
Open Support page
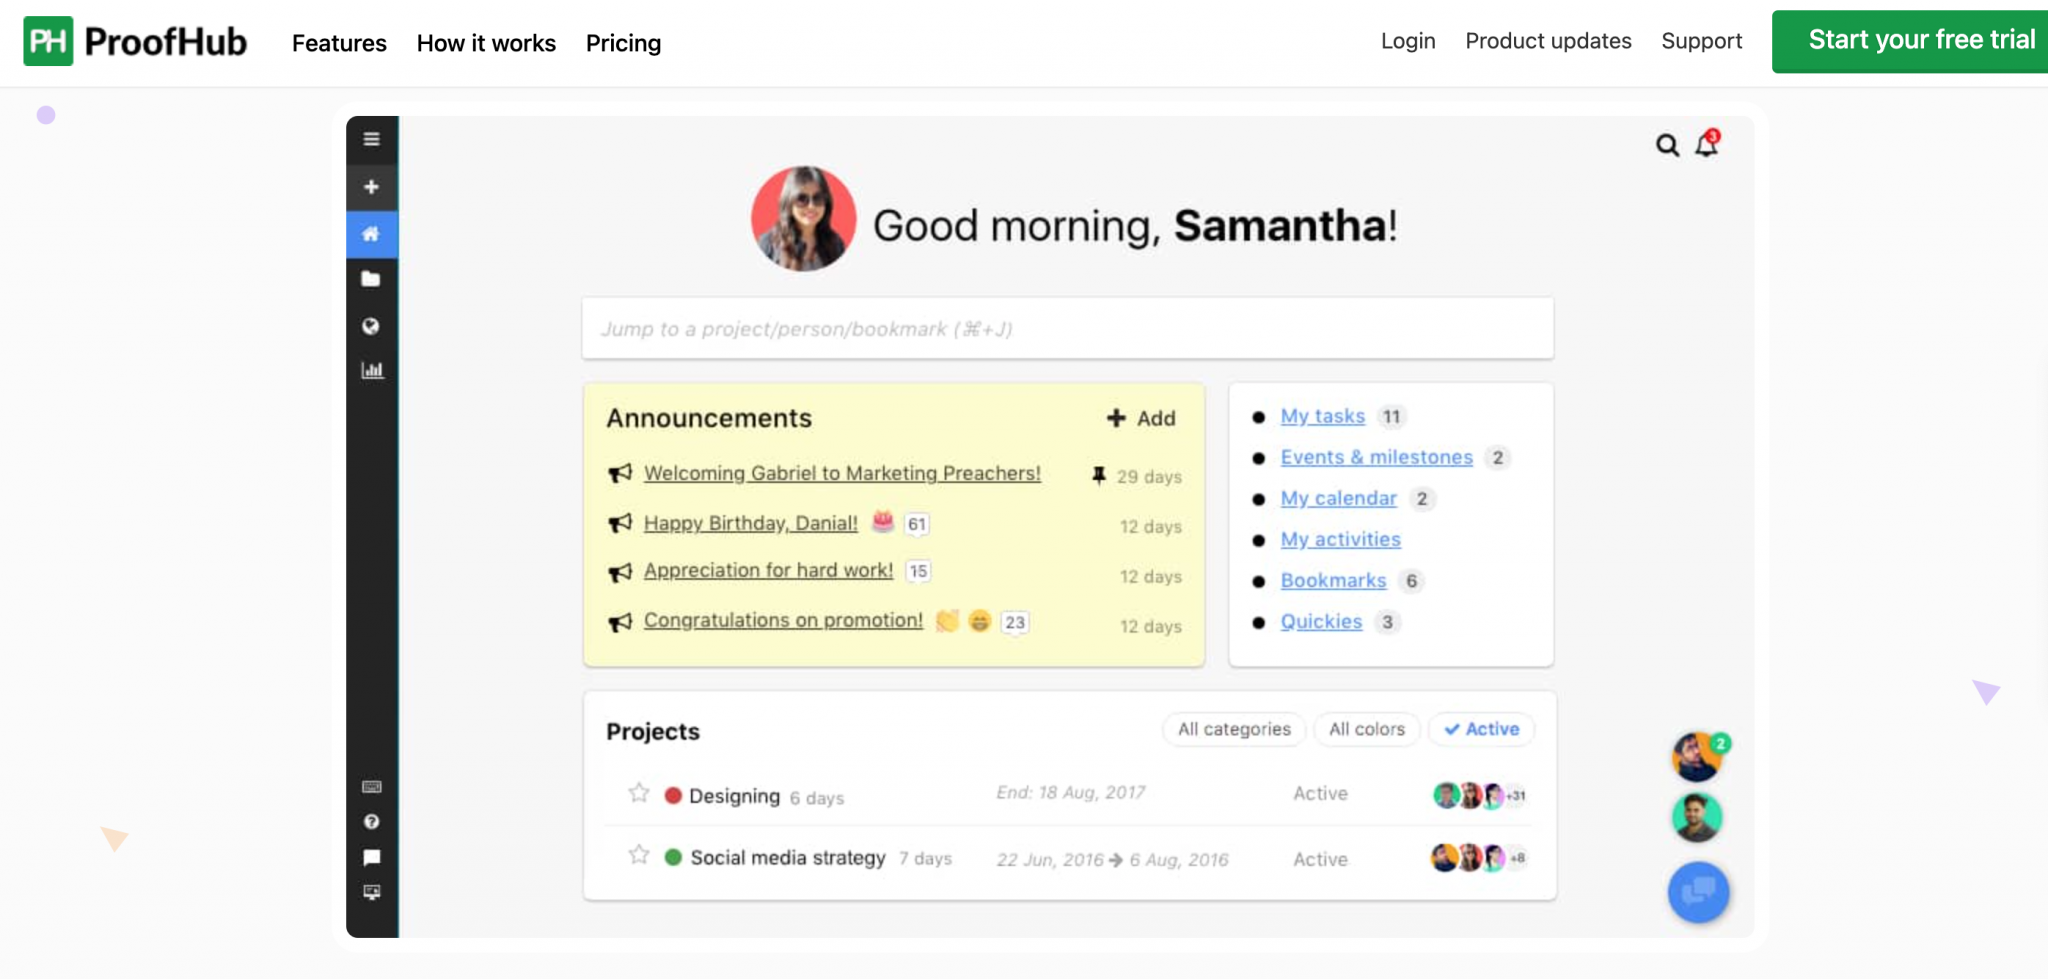pyautogui.click(x=1702, y=41)
